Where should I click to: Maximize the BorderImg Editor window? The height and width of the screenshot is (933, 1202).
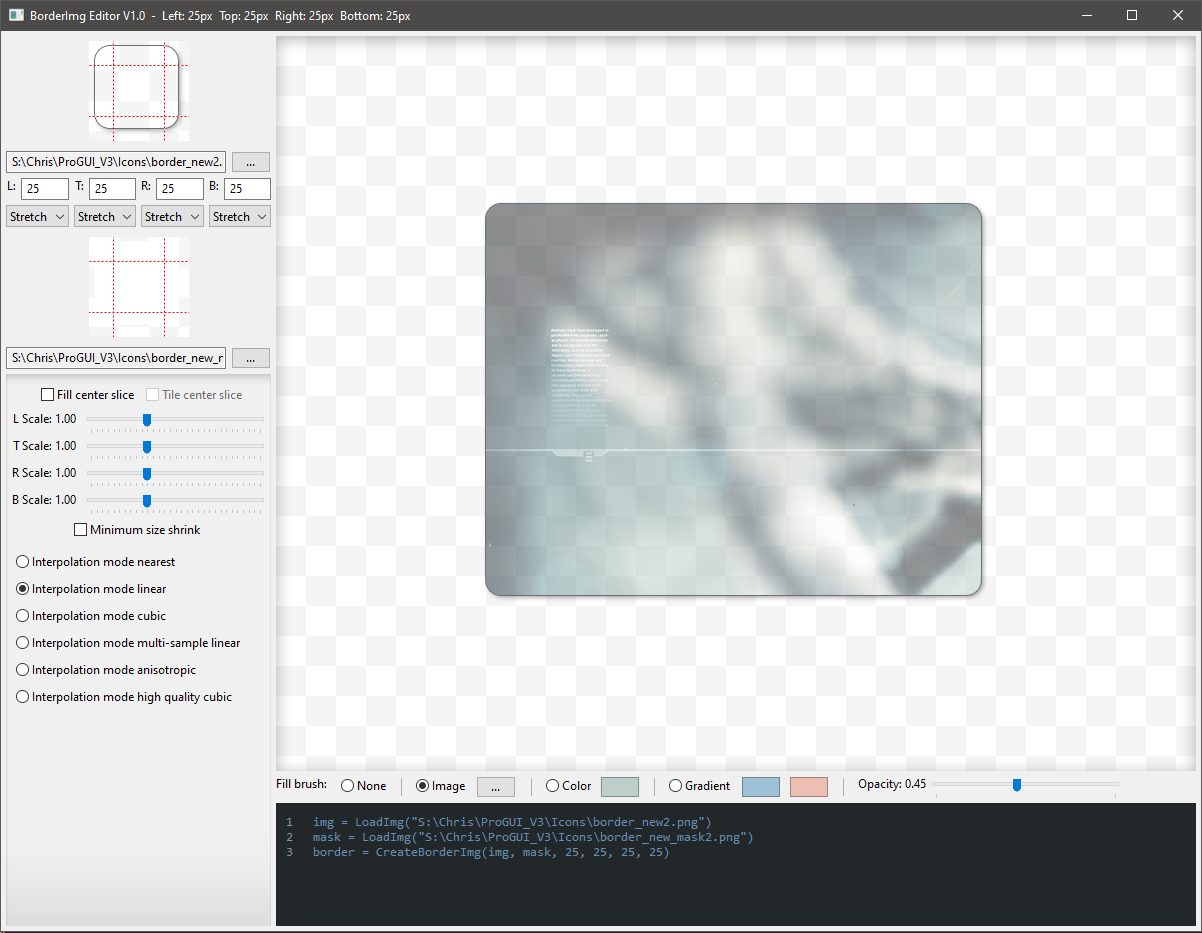1132,15
